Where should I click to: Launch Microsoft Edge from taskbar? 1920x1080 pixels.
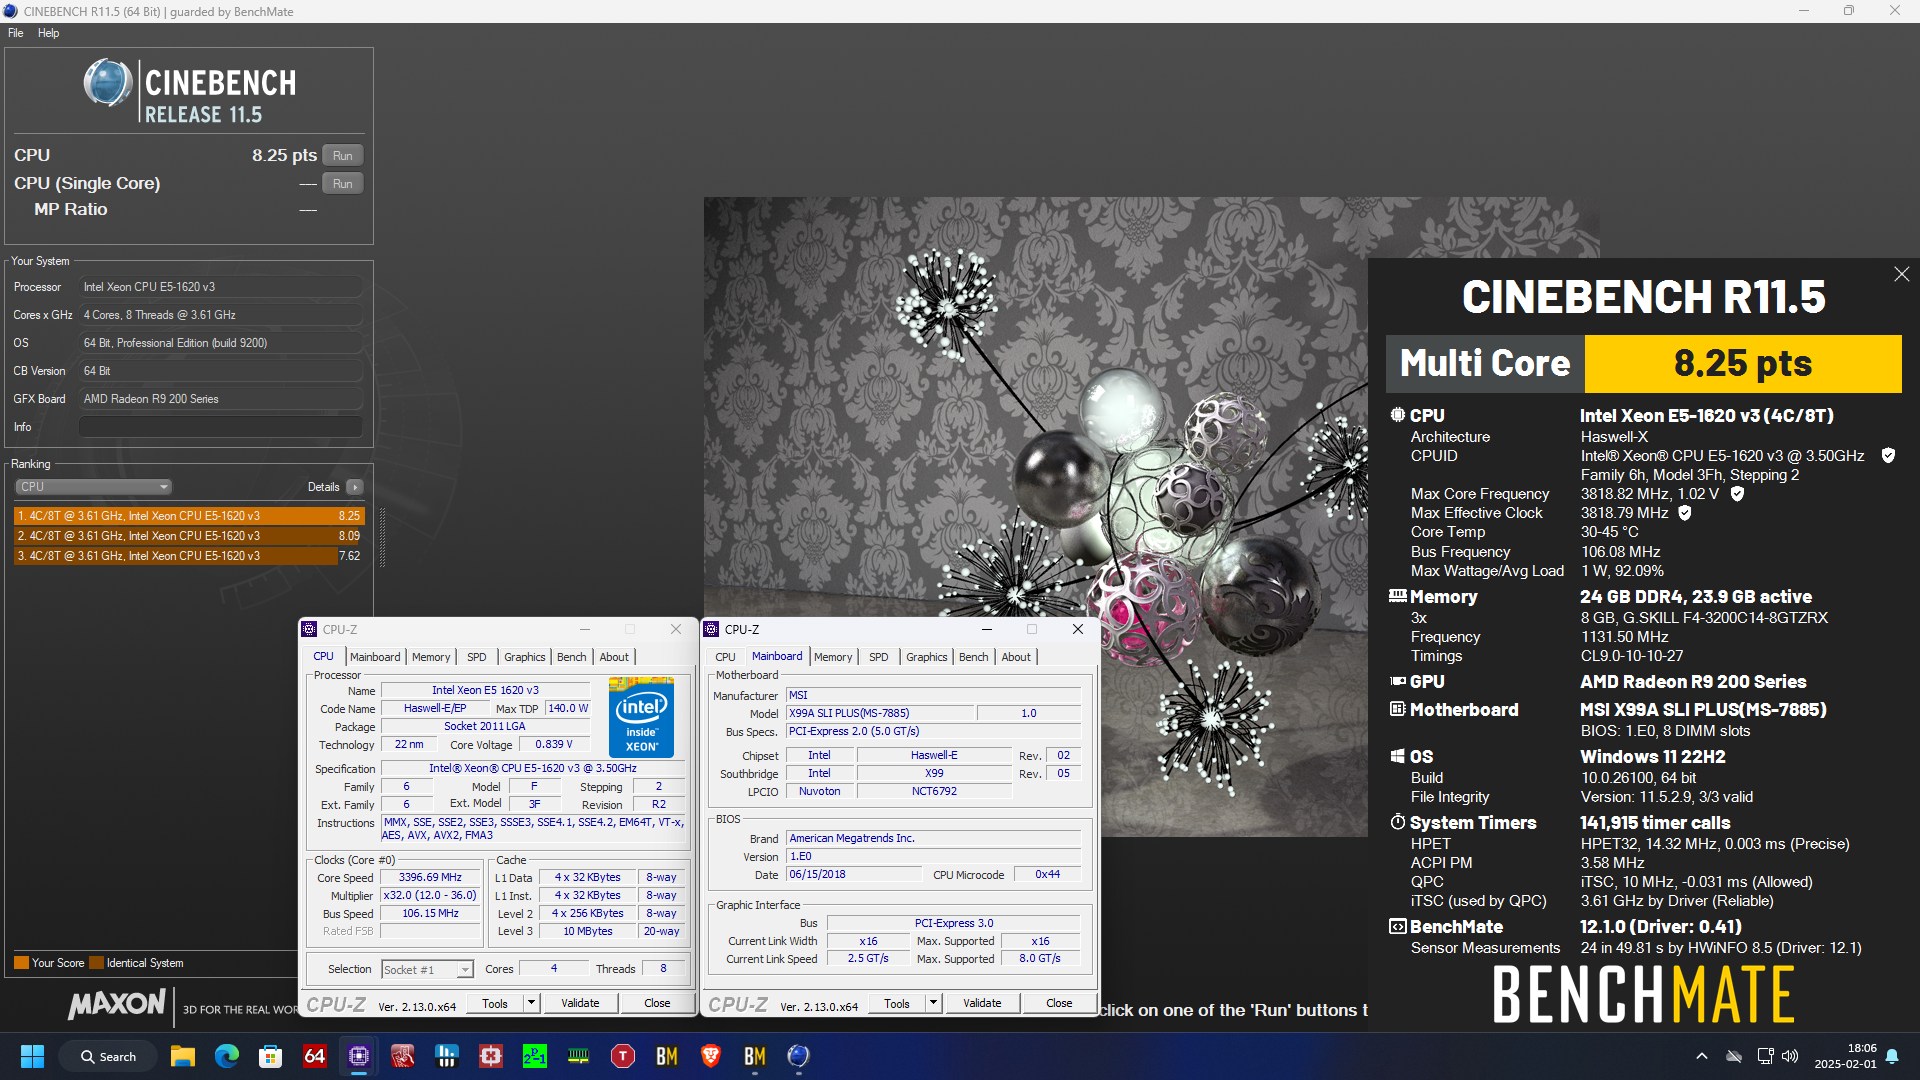coord(227,1056)
